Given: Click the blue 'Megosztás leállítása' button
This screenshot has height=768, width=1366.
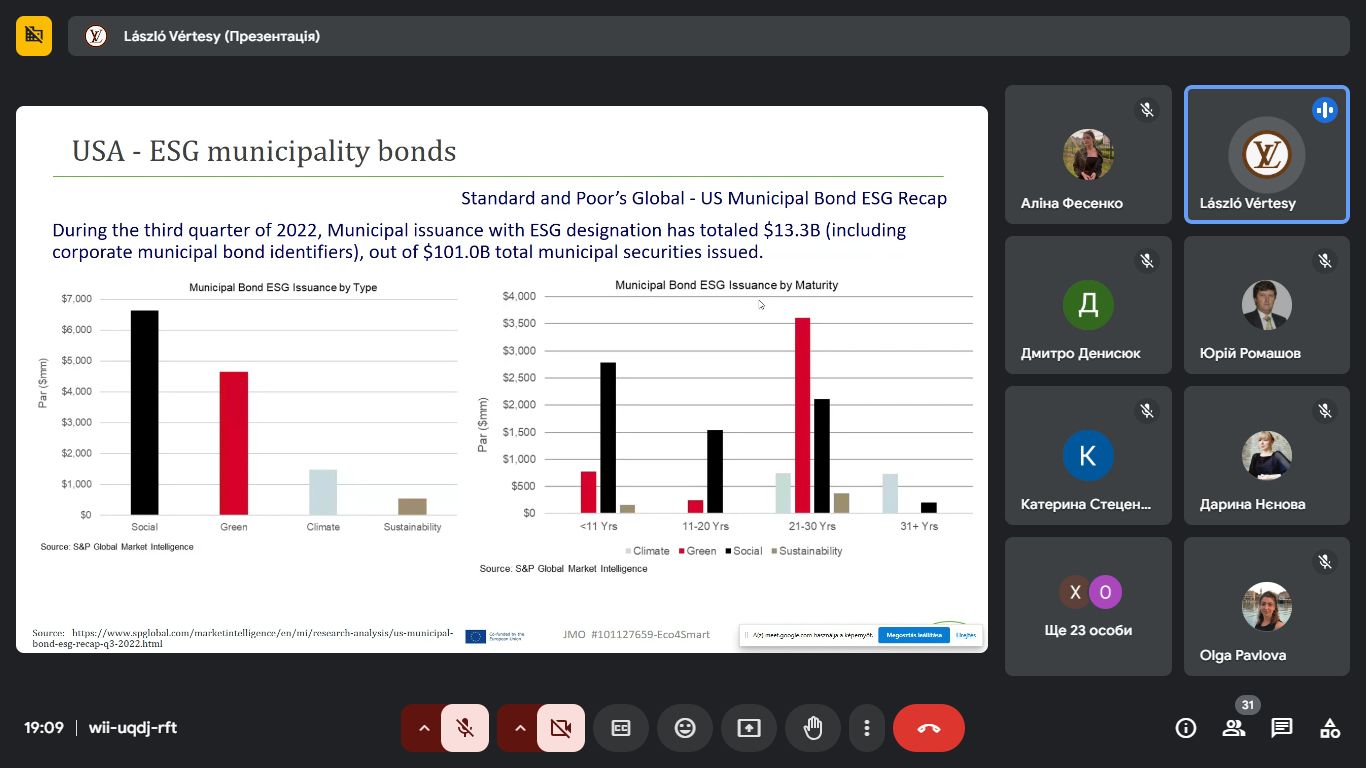Looking at the screenshot, I should click(x=914, y=635).
